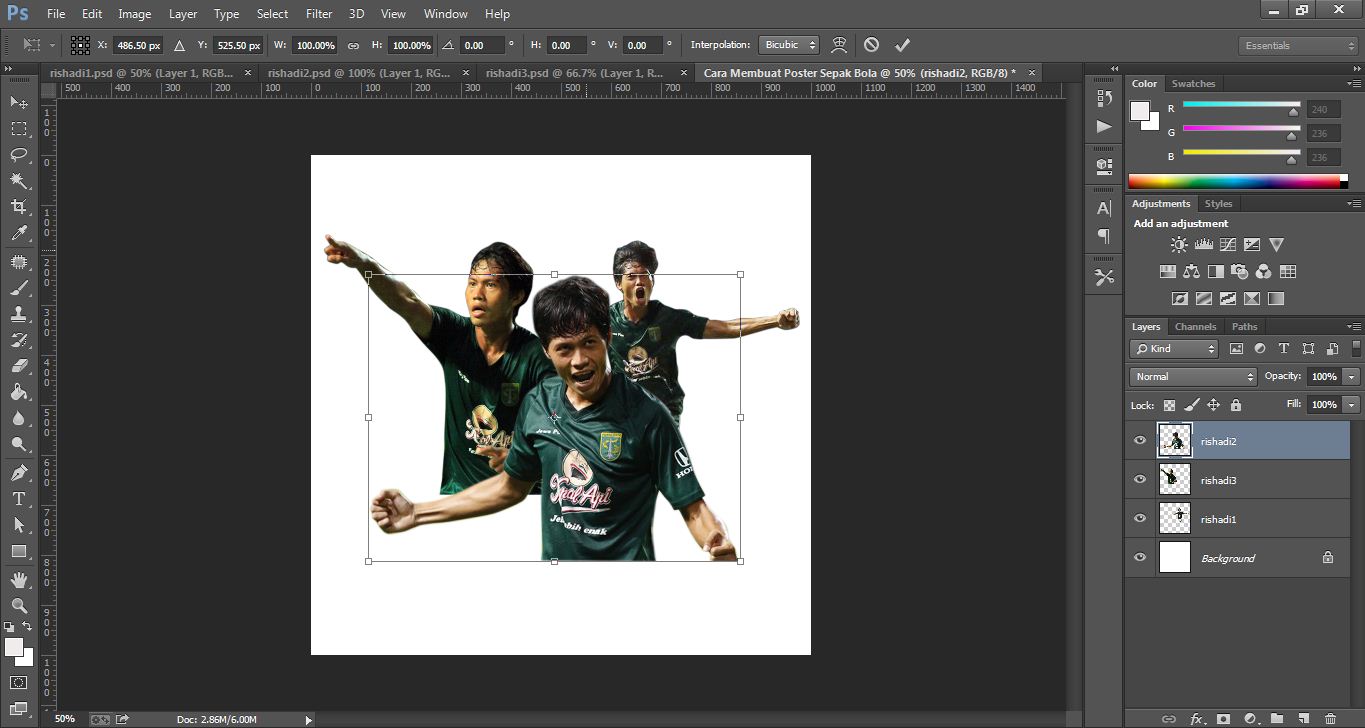The width and height of the screenshot is (1365, 728).
Task: Toggle Quick Mask mode
Action: point(19,682)
